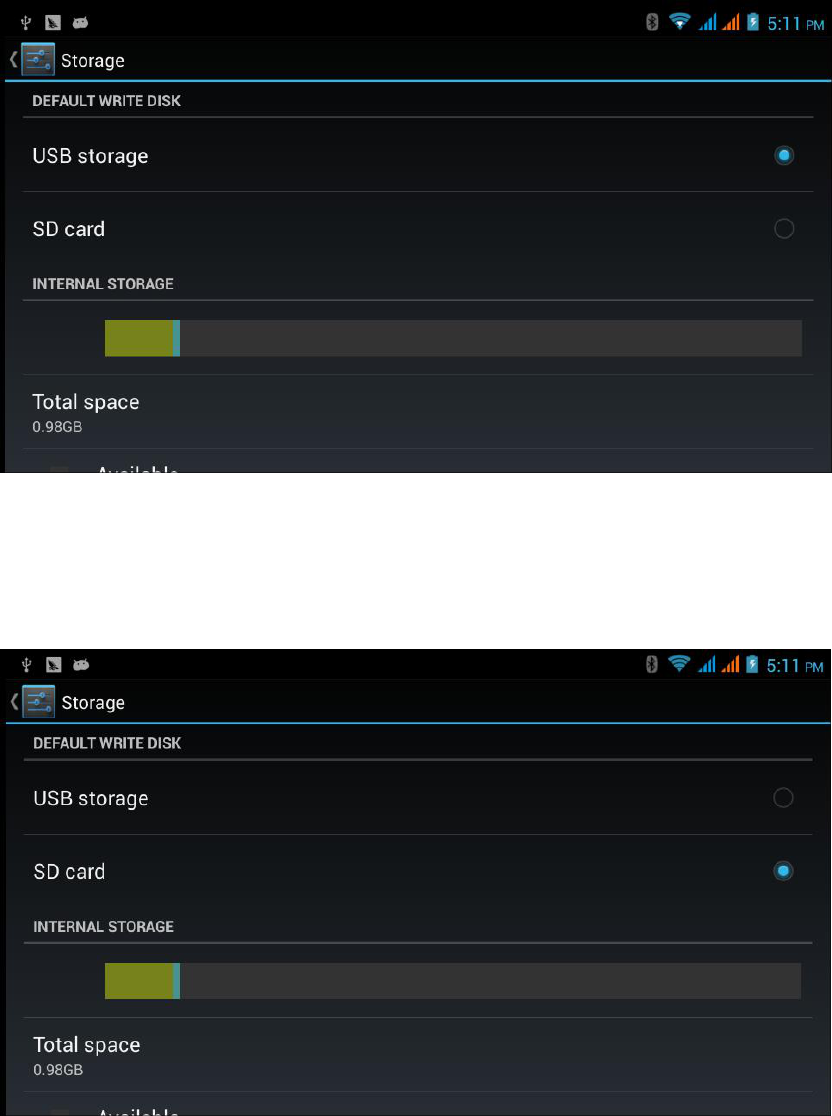Open Total space 0.98GB entry in lower screen

point(418,1055)
